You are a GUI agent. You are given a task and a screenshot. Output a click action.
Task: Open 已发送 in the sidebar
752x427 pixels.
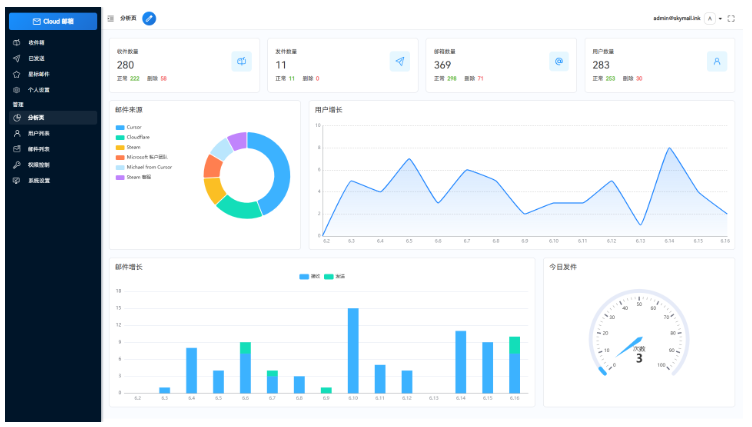pyautogui.click(x=53, y=59)
